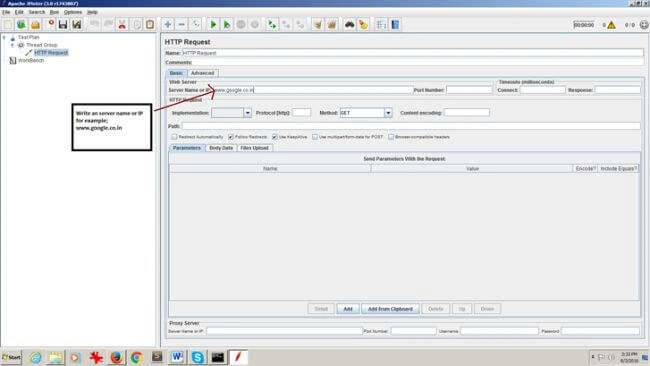Click the Save As toolbar icon
This screenshot has height=366, width=650.
pos(77,24)
